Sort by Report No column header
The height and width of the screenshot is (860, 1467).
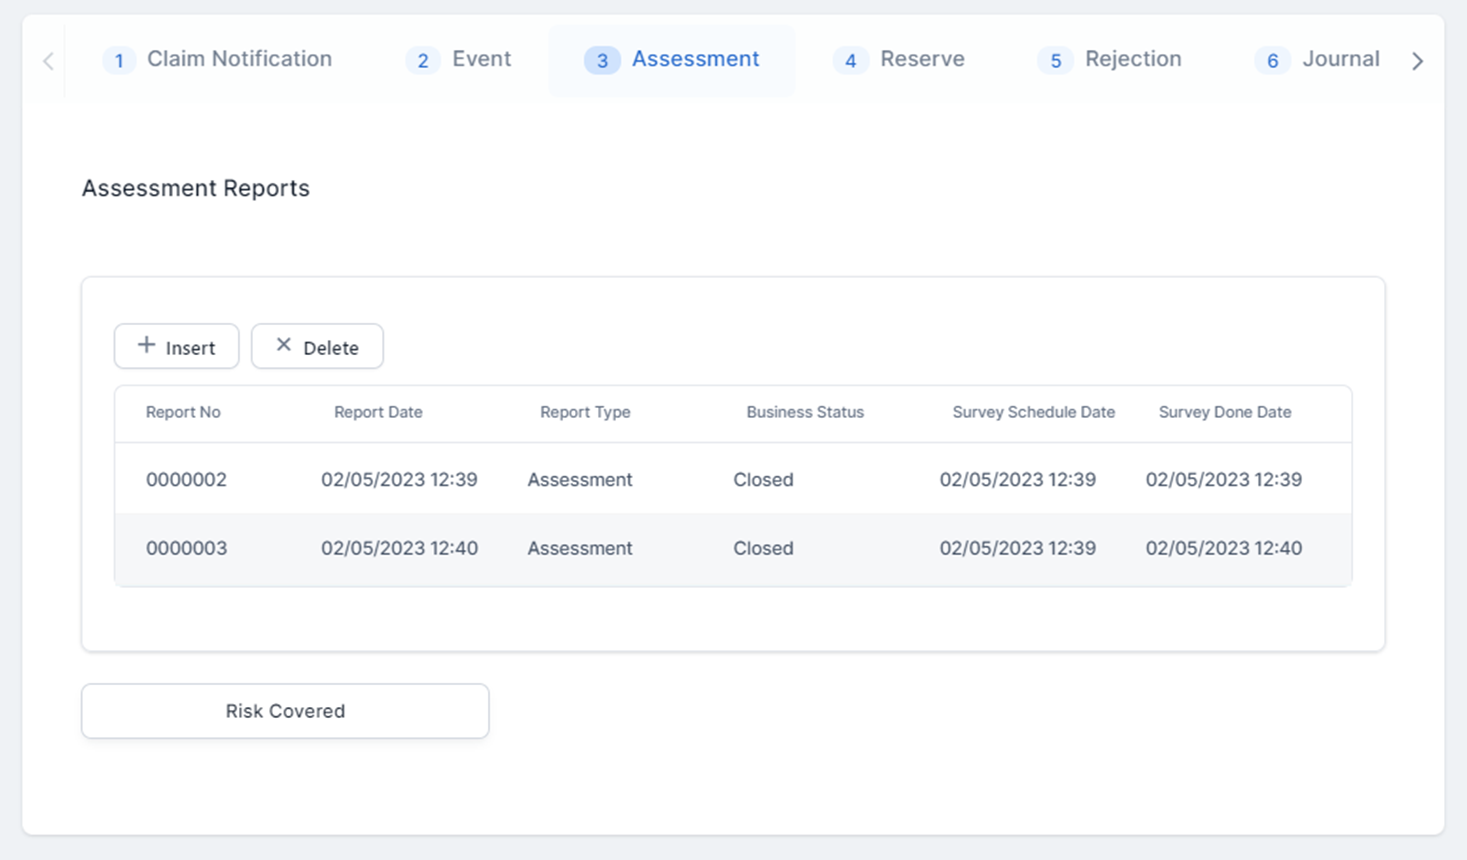click(x=183, y=412)
